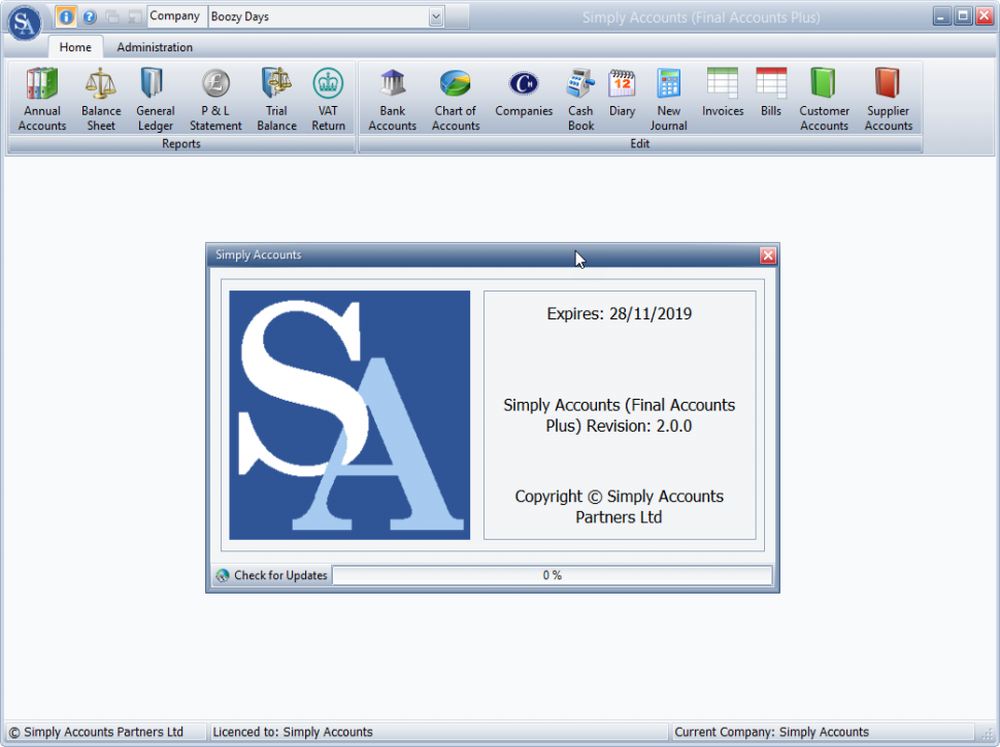
Task: Open the Annual Accounts report
Action: 42,99
